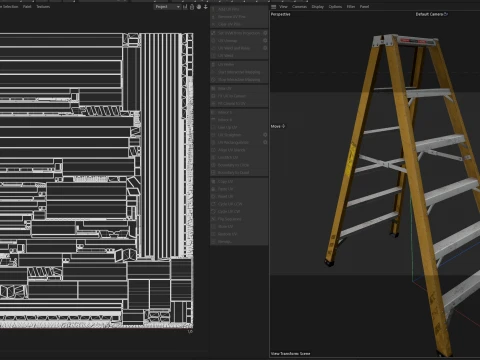480x360 pixels.
Task: Open the Project dropdown
Action: coord(167,7)
